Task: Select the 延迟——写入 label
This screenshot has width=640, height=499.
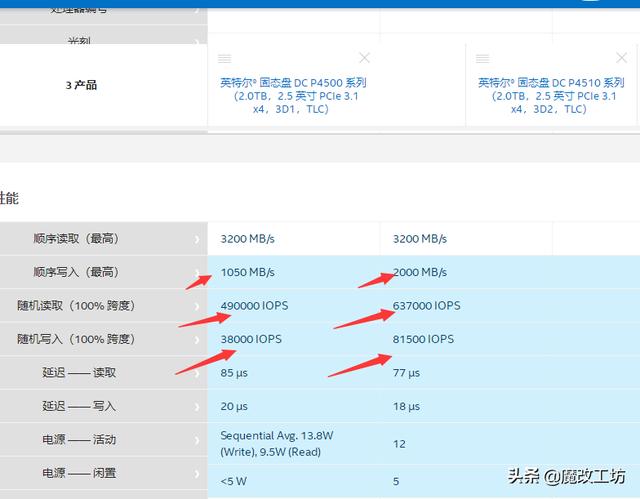Action: coord(79,406)
